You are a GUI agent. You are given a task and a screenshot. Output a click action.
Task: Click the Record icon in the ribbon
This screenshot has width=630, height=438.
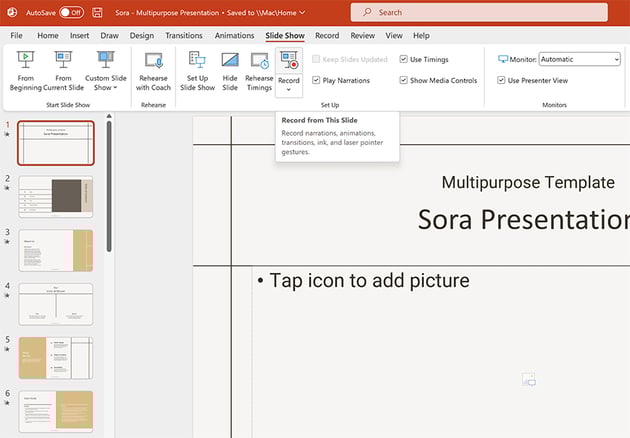tap(288, 62)
